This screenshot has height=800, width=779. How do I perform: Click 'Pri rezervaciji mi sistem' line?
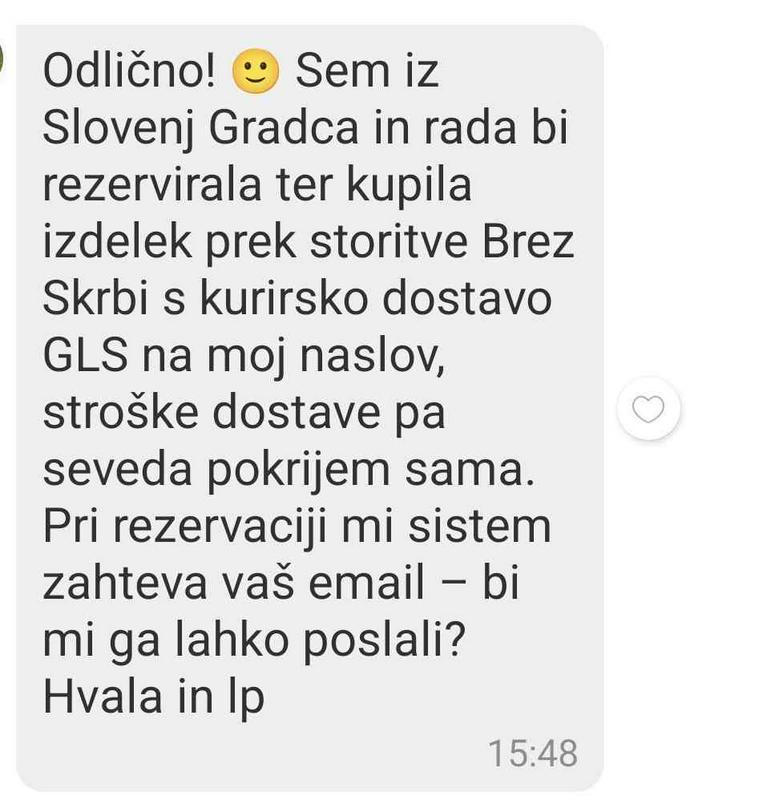pyautogui.click(x=297, y=527)
